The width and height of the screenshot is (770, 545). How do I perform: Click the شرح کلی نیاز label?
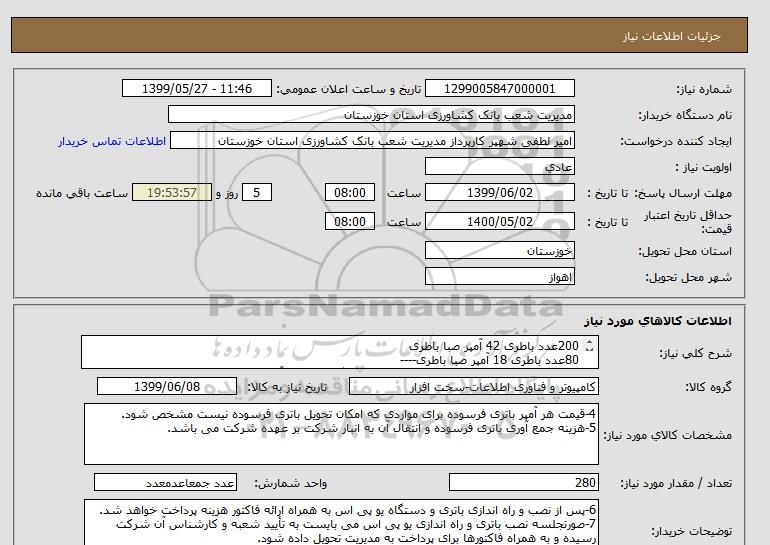695,353
